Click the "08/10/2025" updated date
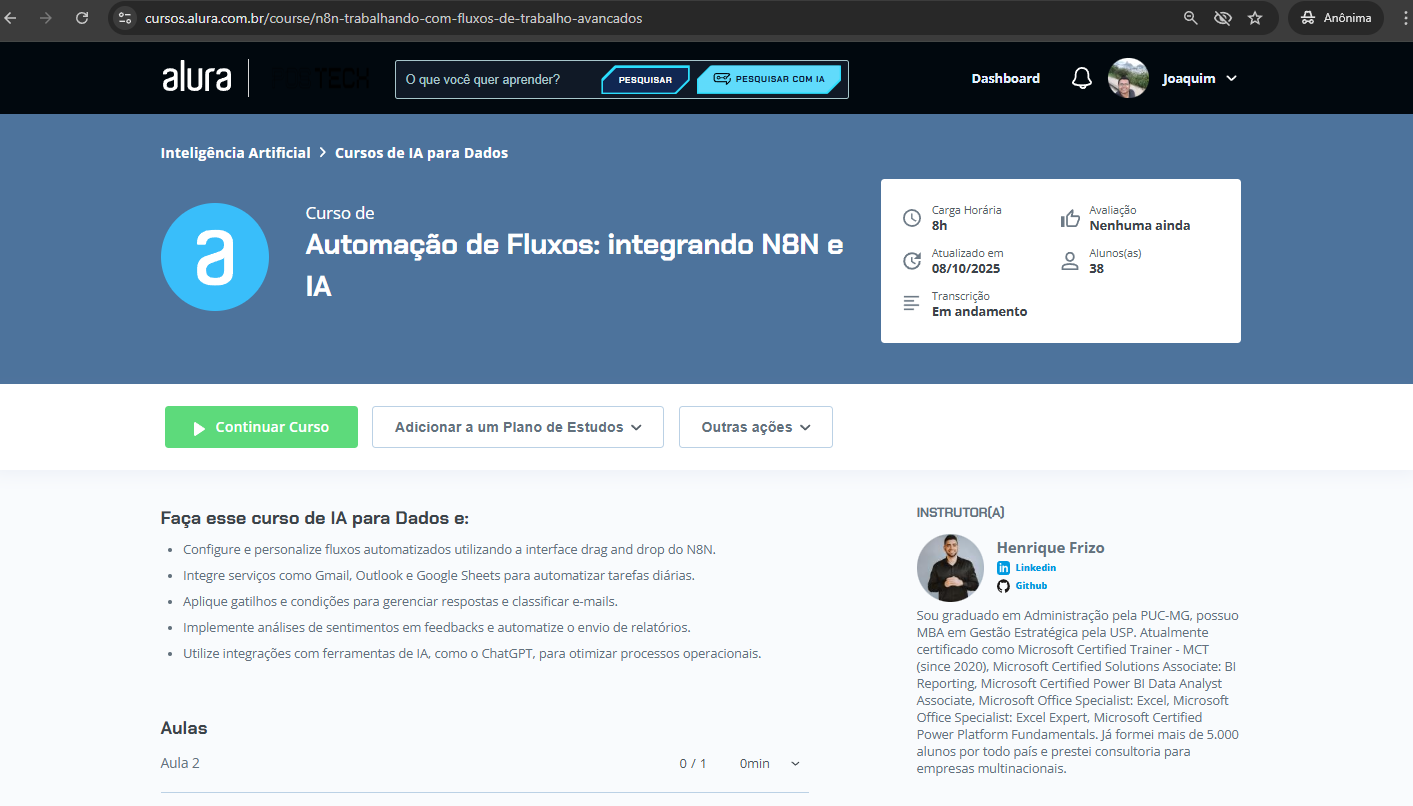 [x=966, y=269]
